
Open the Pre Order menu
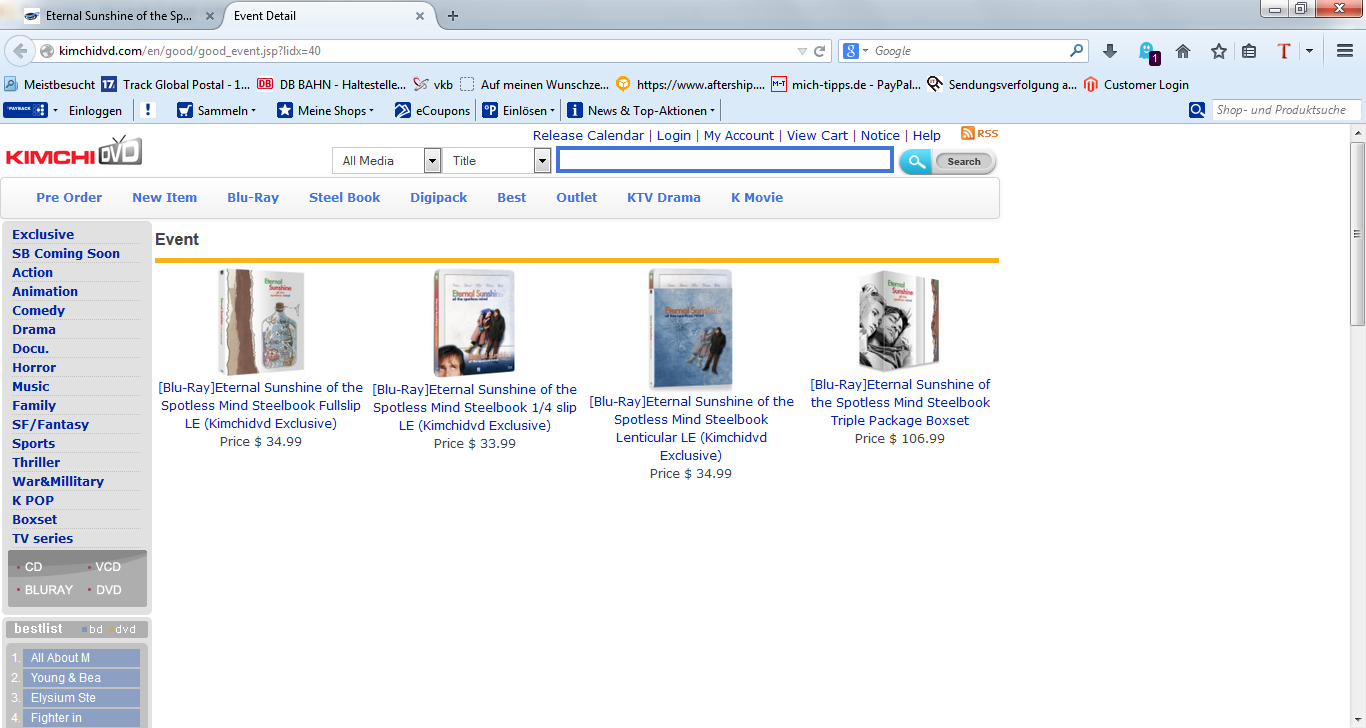[x=69, y=198]
